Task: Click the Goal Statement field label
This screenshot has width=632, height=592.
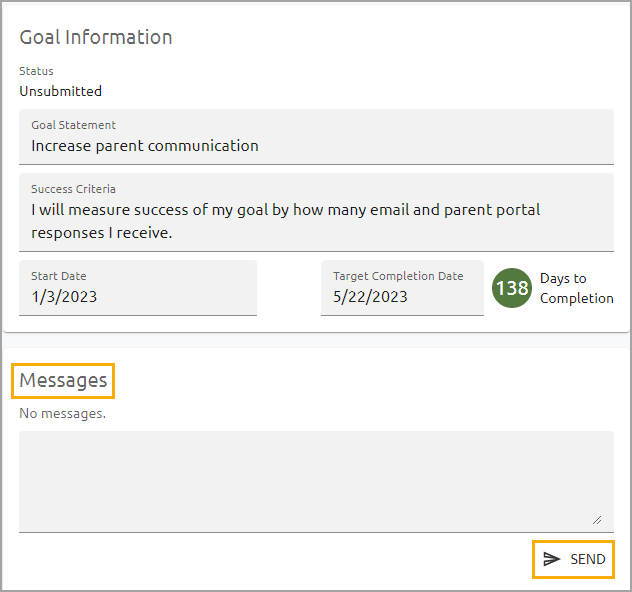Action: [x=73, y=125]
